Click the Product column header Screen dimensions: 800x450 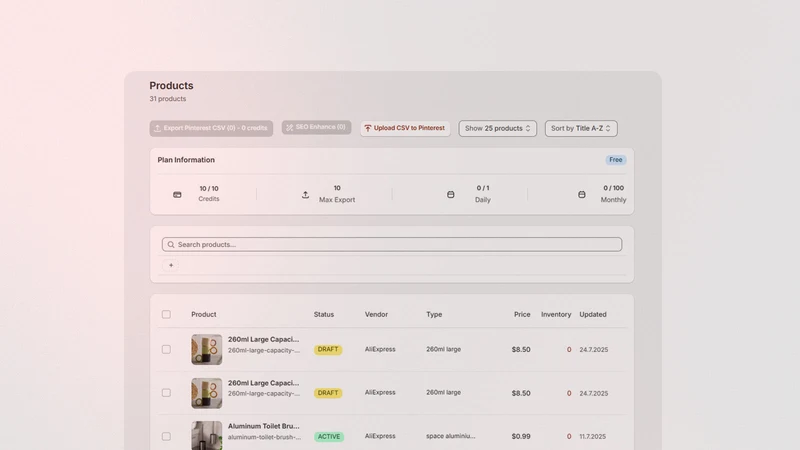(x=204, y=314)
